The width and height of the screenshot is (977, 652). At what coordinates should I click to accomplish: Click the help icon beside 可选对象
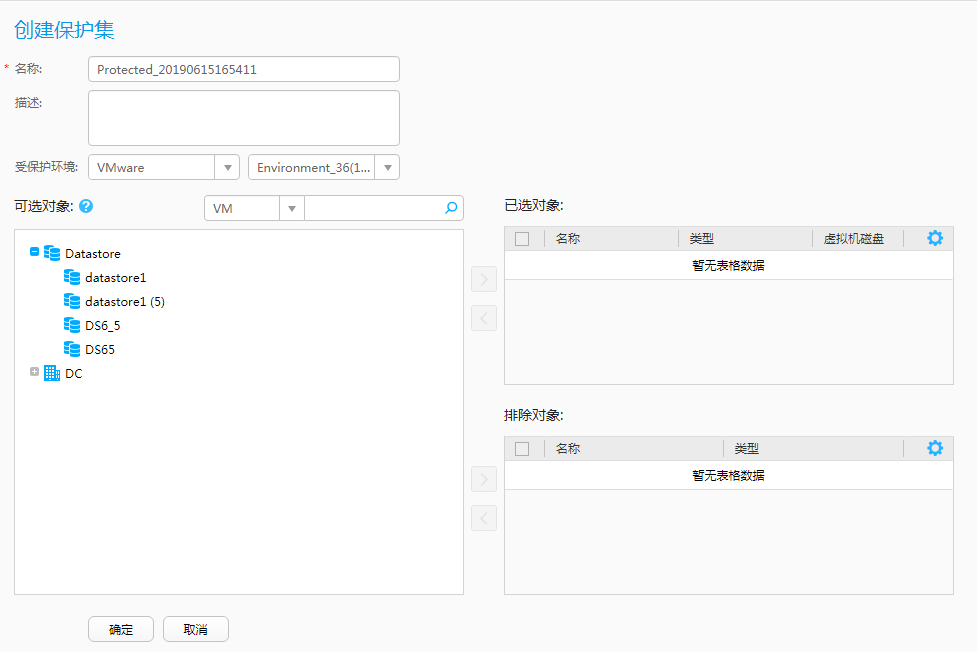(x=86, y=206)
